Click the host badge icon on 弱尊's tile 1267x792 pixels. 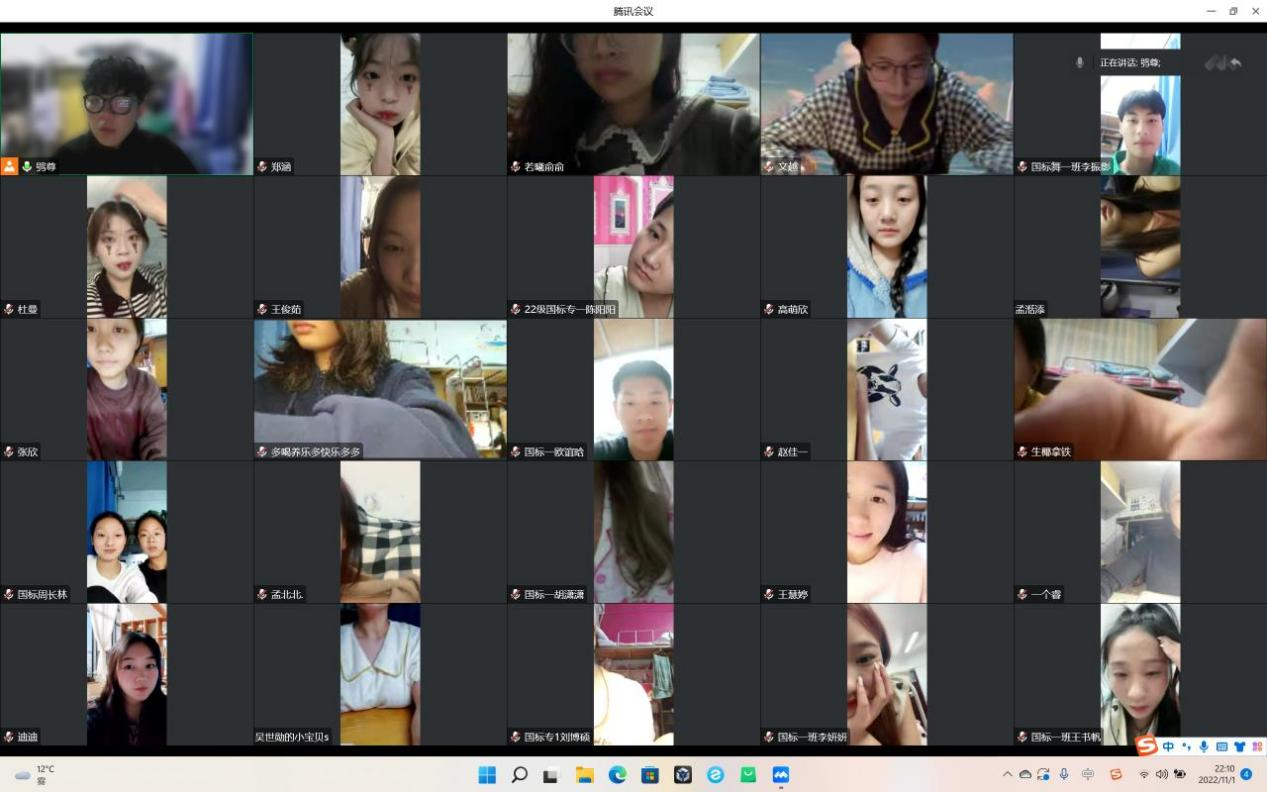tap(9, 167)
